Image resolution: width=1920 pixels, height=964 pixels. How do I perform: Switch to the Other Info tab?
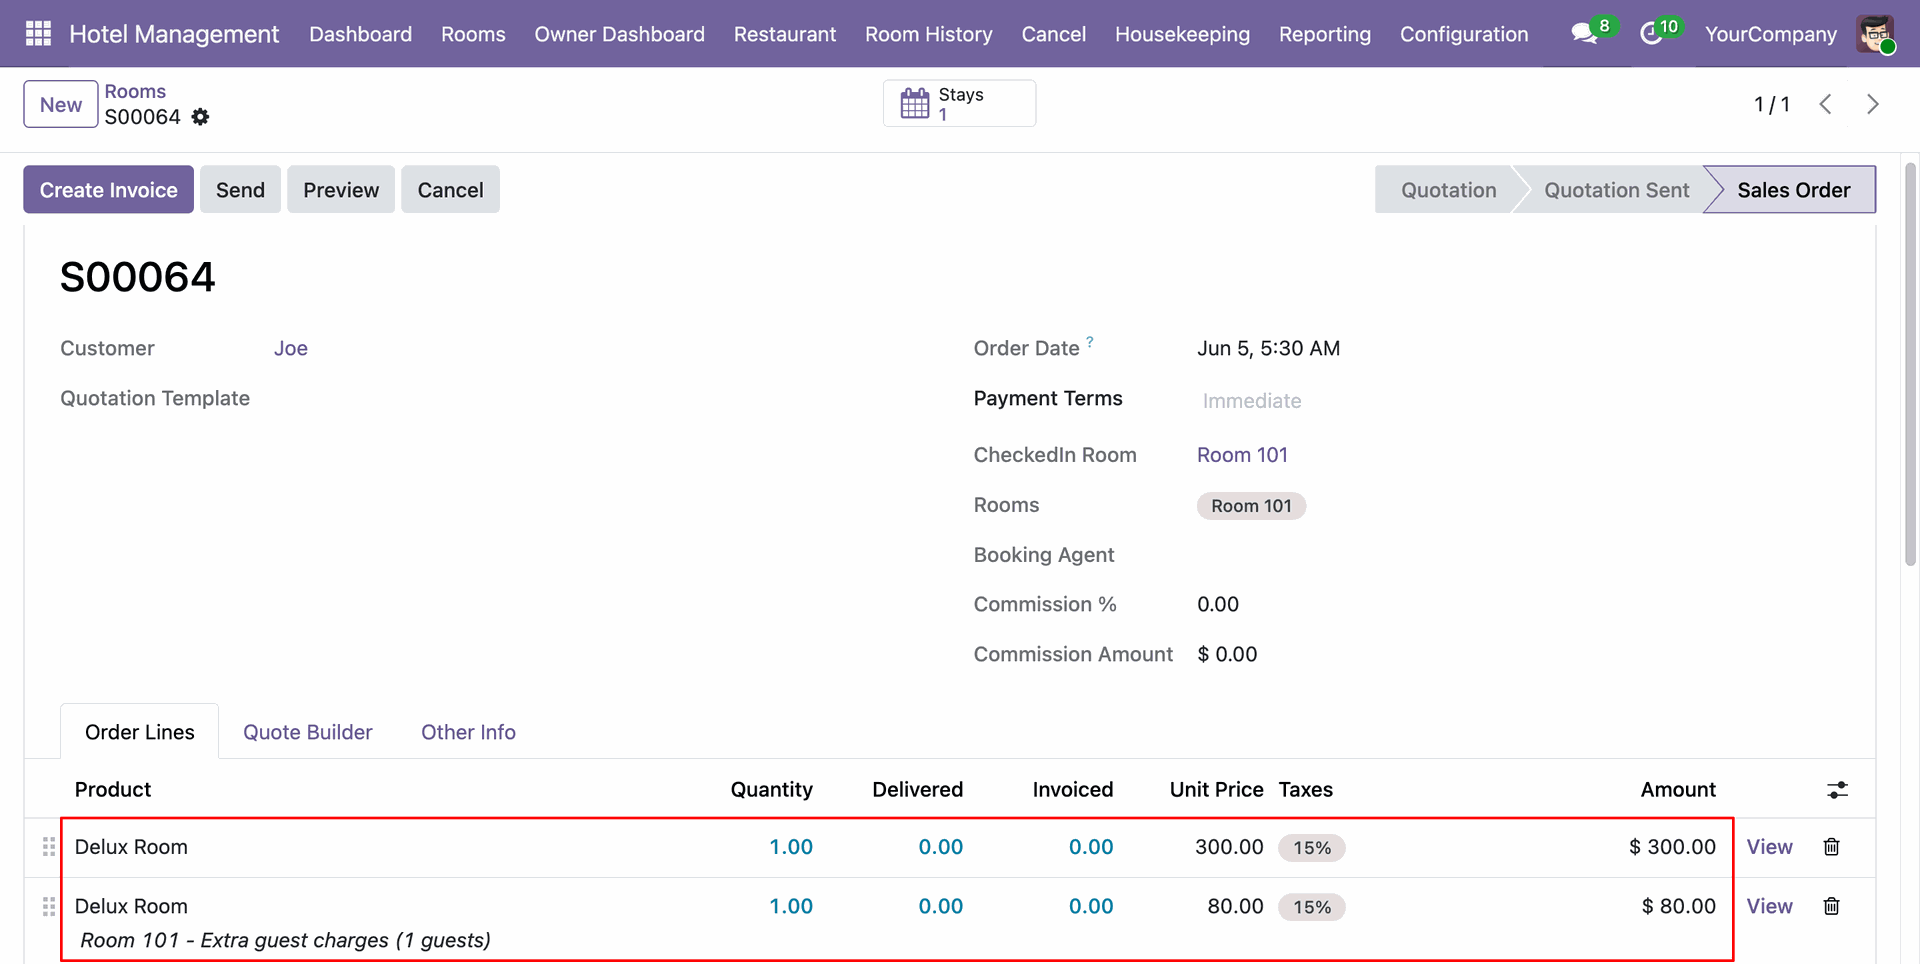click(468, 732)
